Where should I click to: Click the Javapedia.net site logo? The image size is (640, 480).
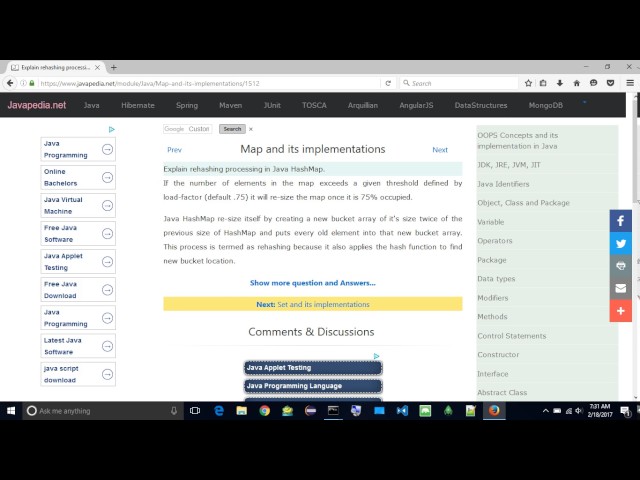[x=37, y=105]
